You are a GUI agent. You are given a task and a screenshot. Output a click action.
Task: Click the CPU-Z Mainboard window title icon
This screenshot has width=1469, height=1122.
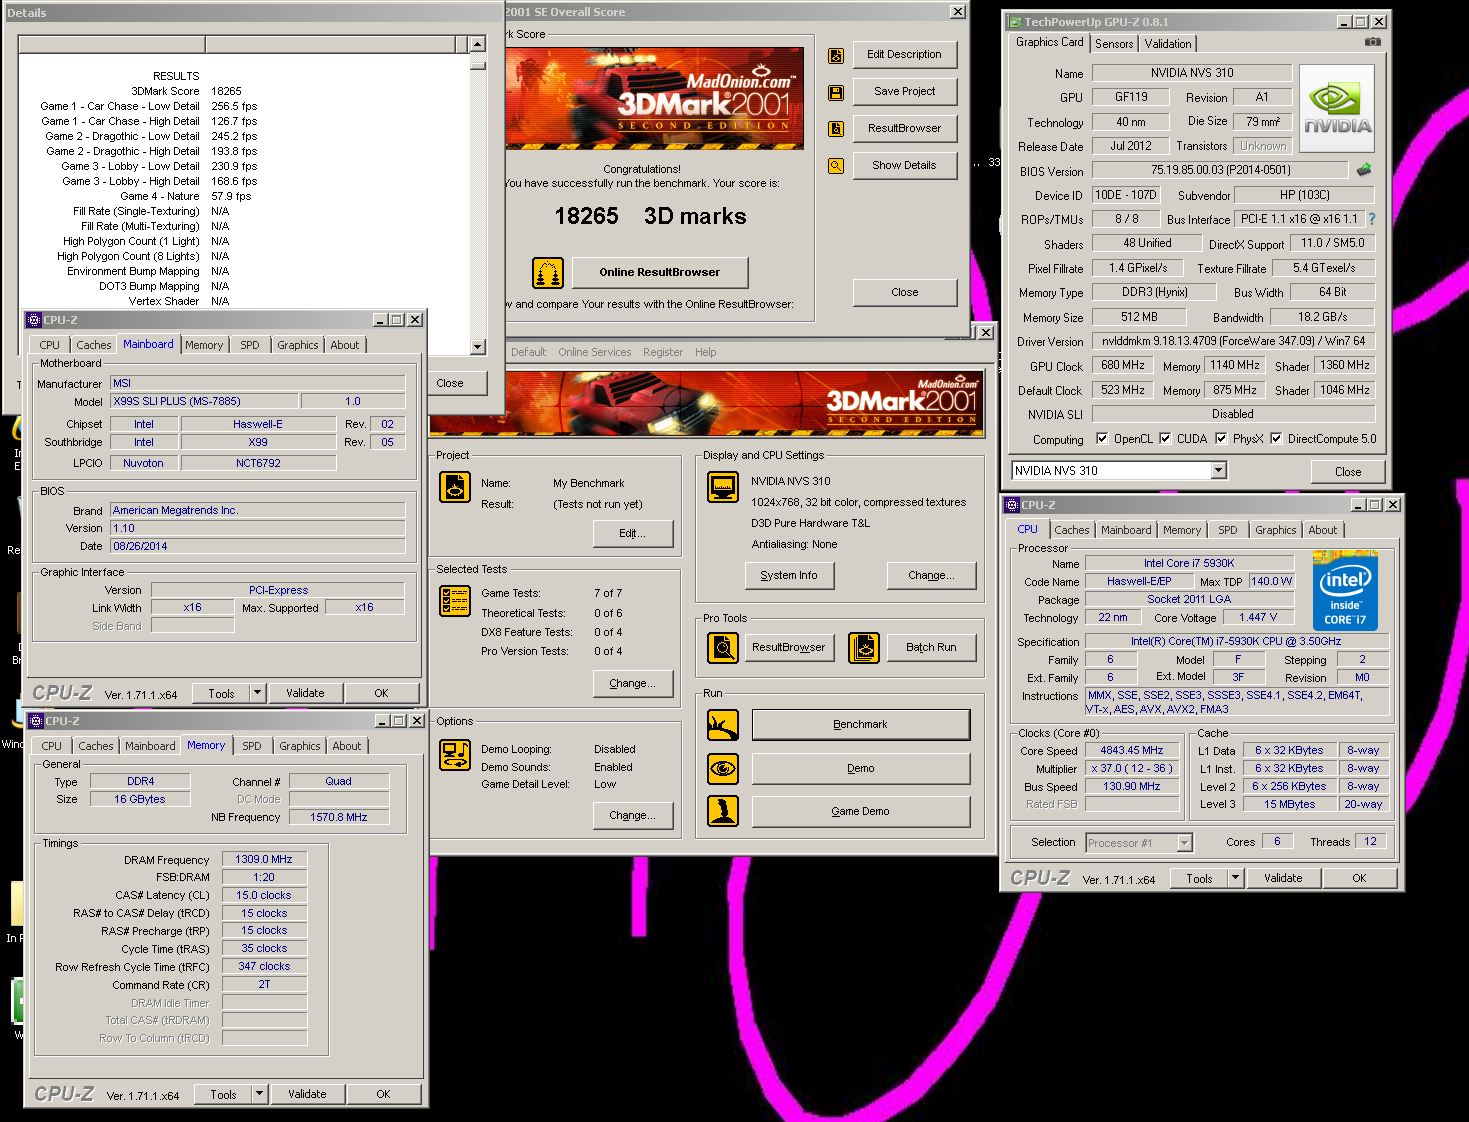[34, 320]
